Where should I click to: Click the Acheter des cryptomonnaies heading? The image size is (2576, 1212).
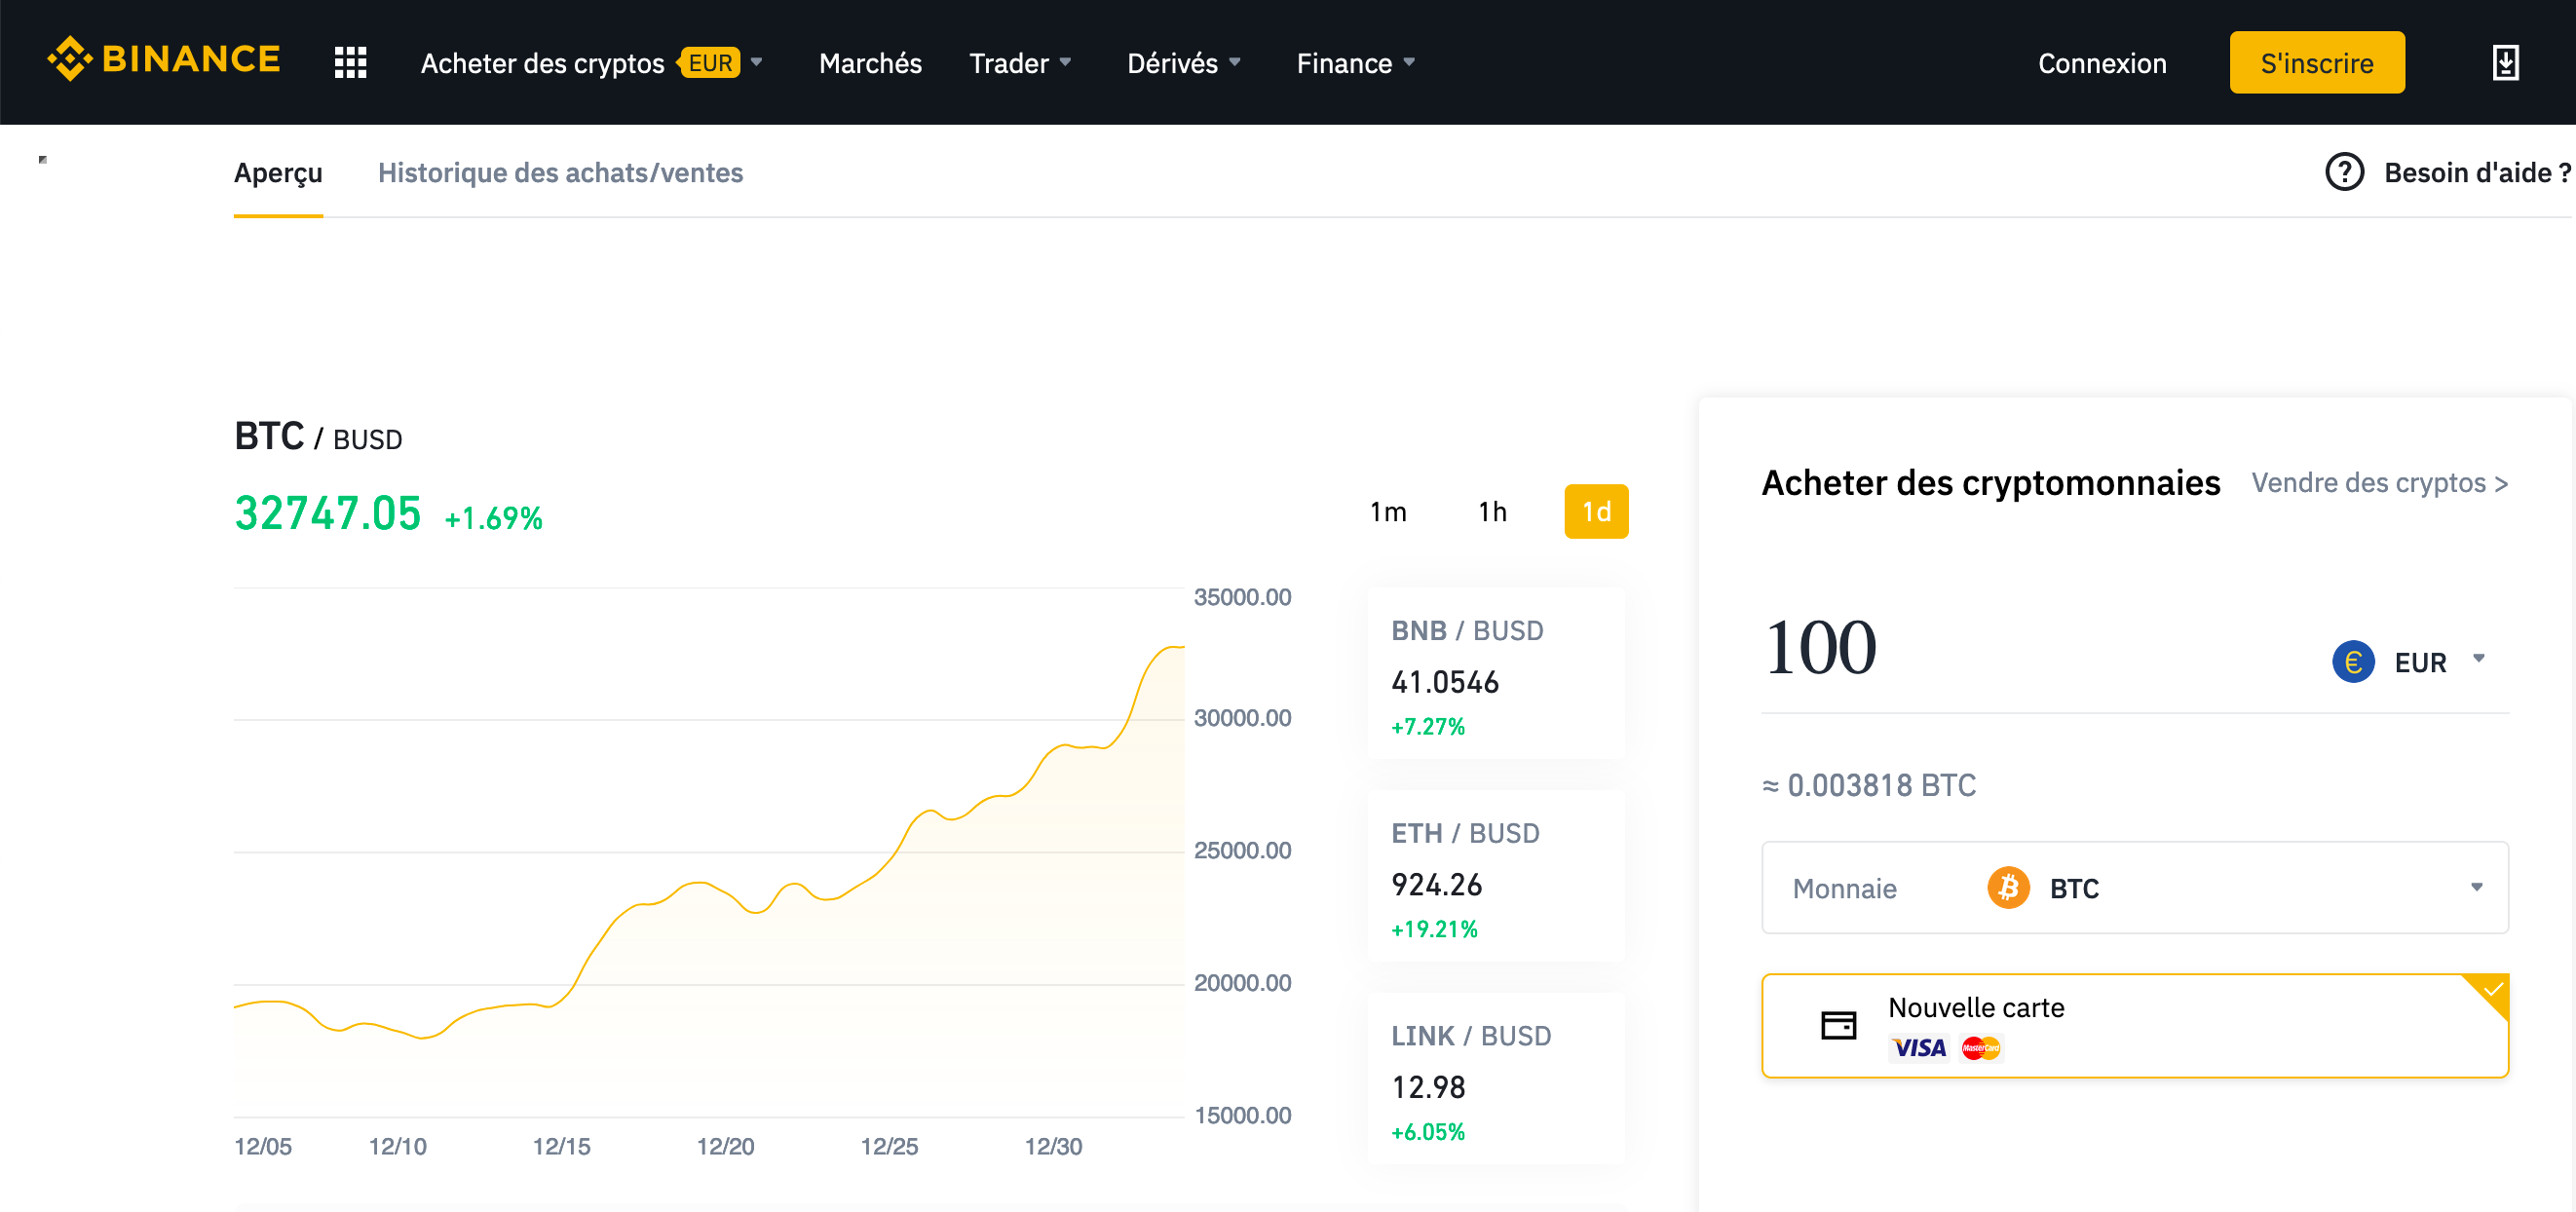tap(1990, 482)
